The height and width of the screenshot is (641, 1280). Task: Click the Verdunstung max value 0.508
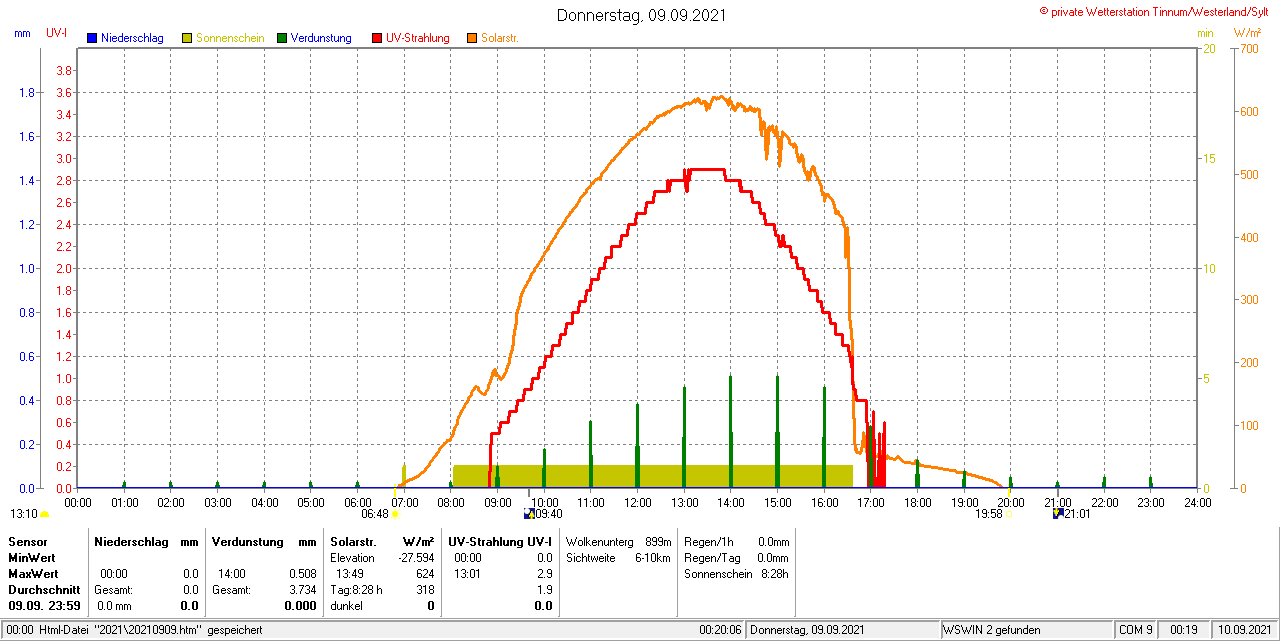pyautogui.click(x=302, y=574)
